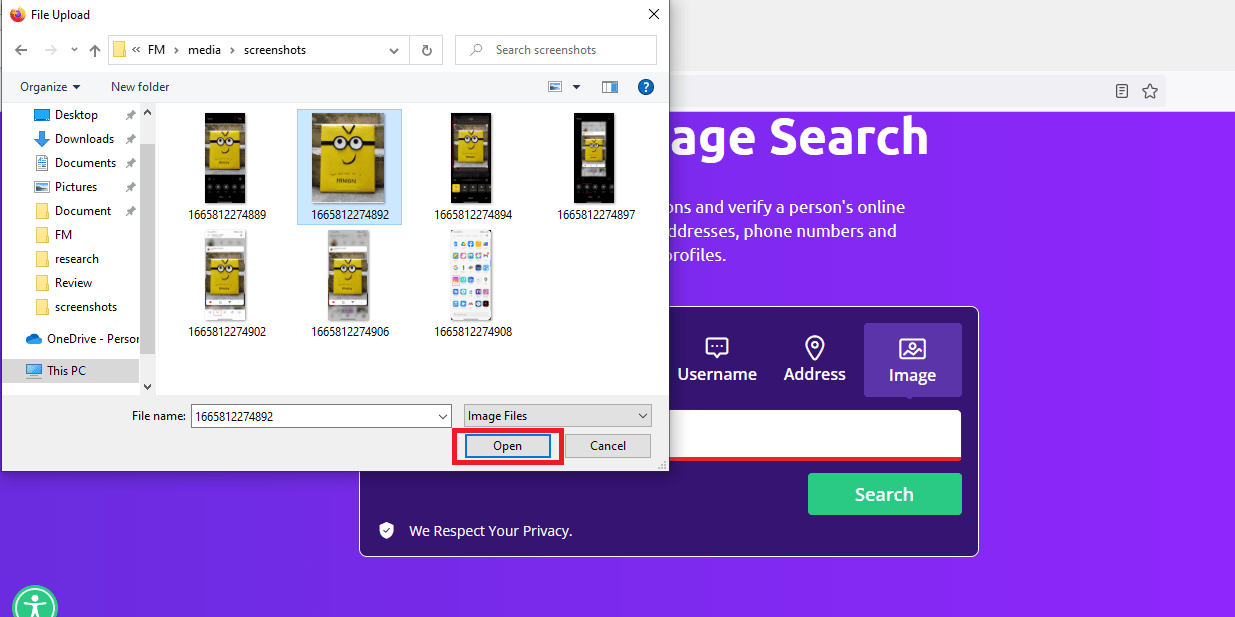Click the webpage image search input box

pos(815,435)
